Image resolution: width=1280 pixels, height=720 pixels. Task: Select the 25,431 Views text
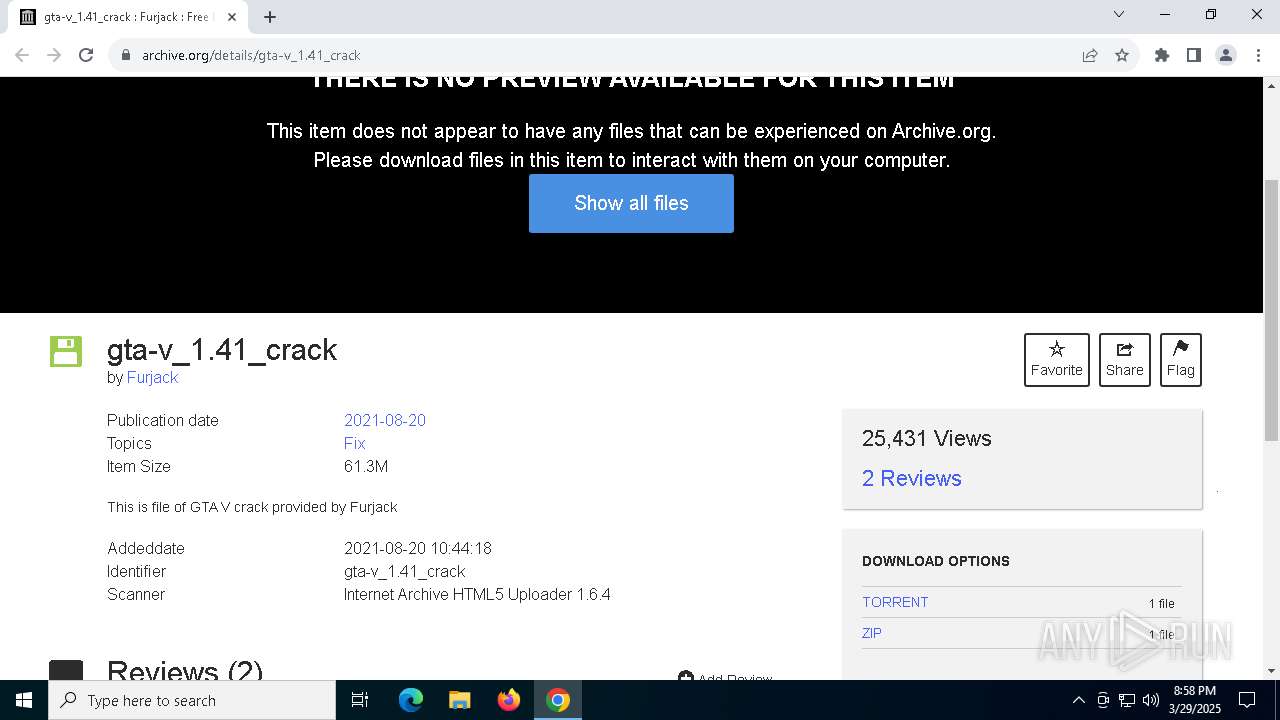(x=927, y=438)
